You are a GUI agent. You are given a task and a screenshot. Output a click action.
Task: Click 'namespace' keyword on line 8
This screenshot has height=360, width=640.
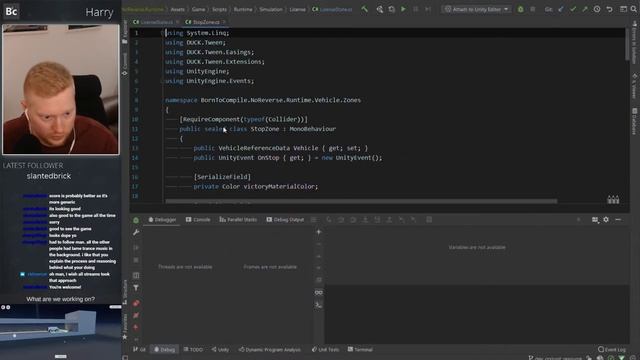click(181, 100)
